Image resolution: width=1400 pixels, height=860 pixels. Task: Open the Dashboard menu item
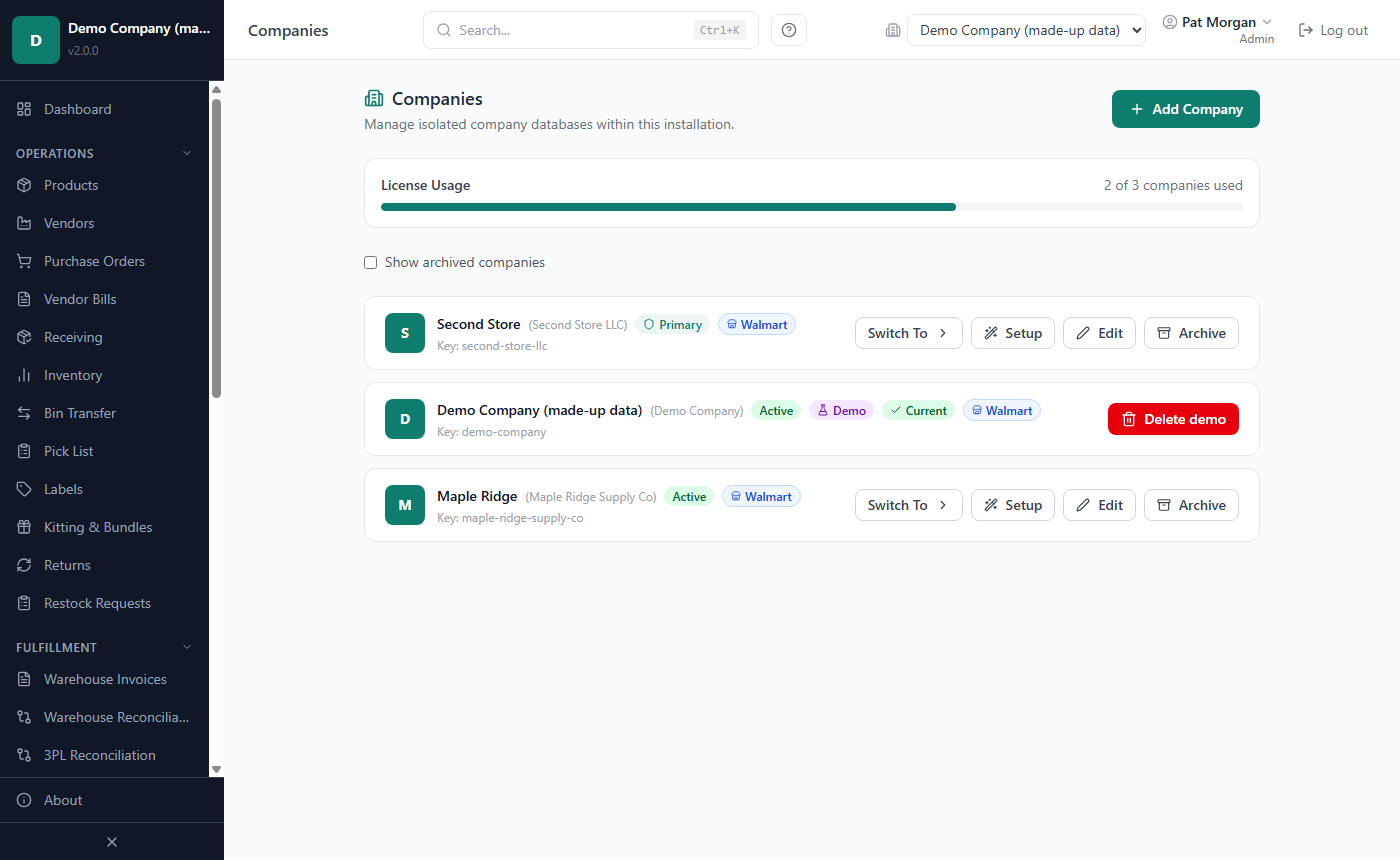tap(104, 109)
